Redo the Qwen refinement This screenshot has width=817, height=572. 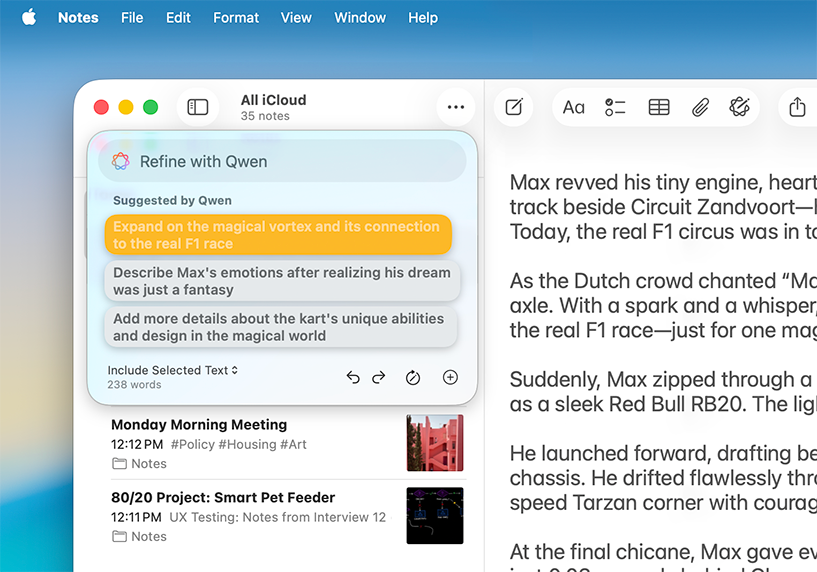(379, 377)
